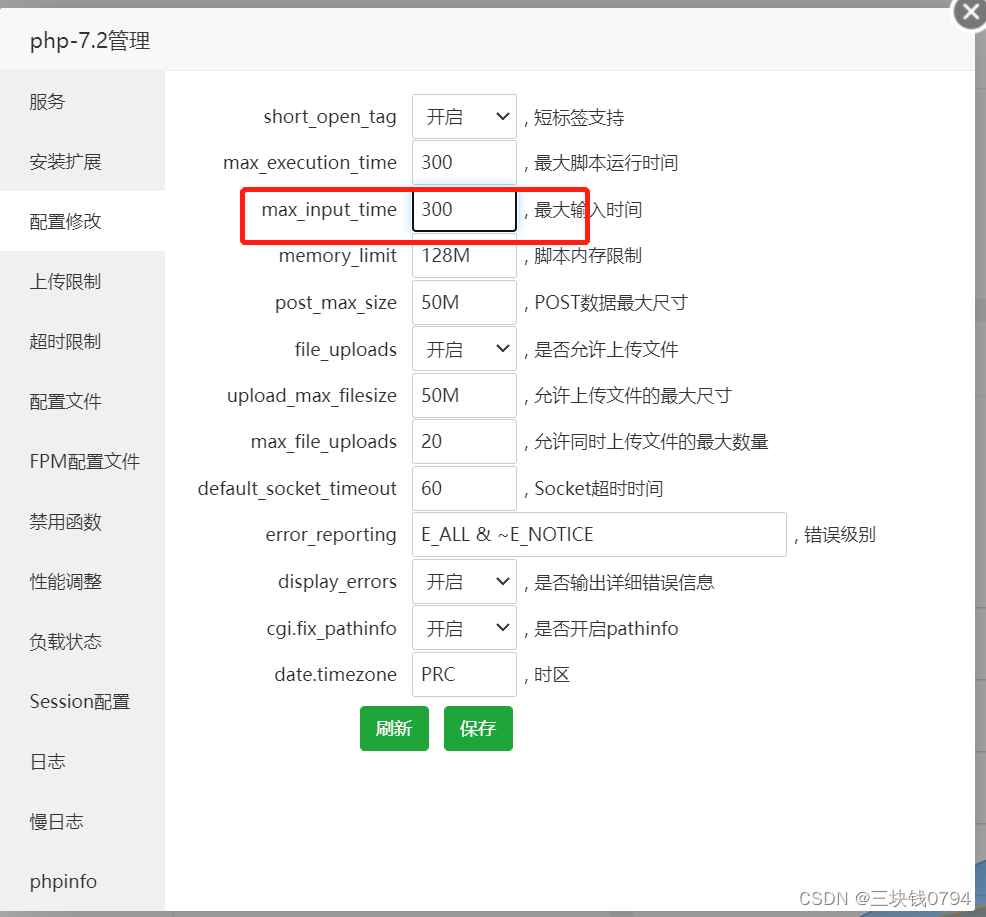Open the short_open_tag dropdown
986x917 pixels.
point(463,116)
